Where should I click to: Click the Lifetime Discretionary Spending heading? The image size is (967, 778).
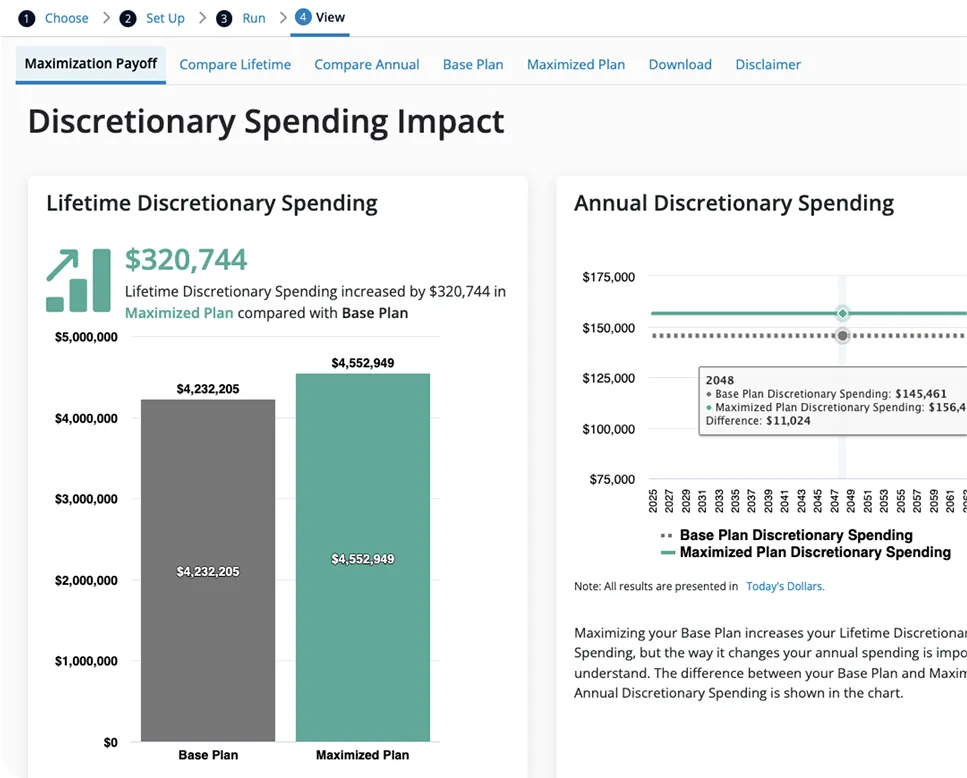point(212,203)
